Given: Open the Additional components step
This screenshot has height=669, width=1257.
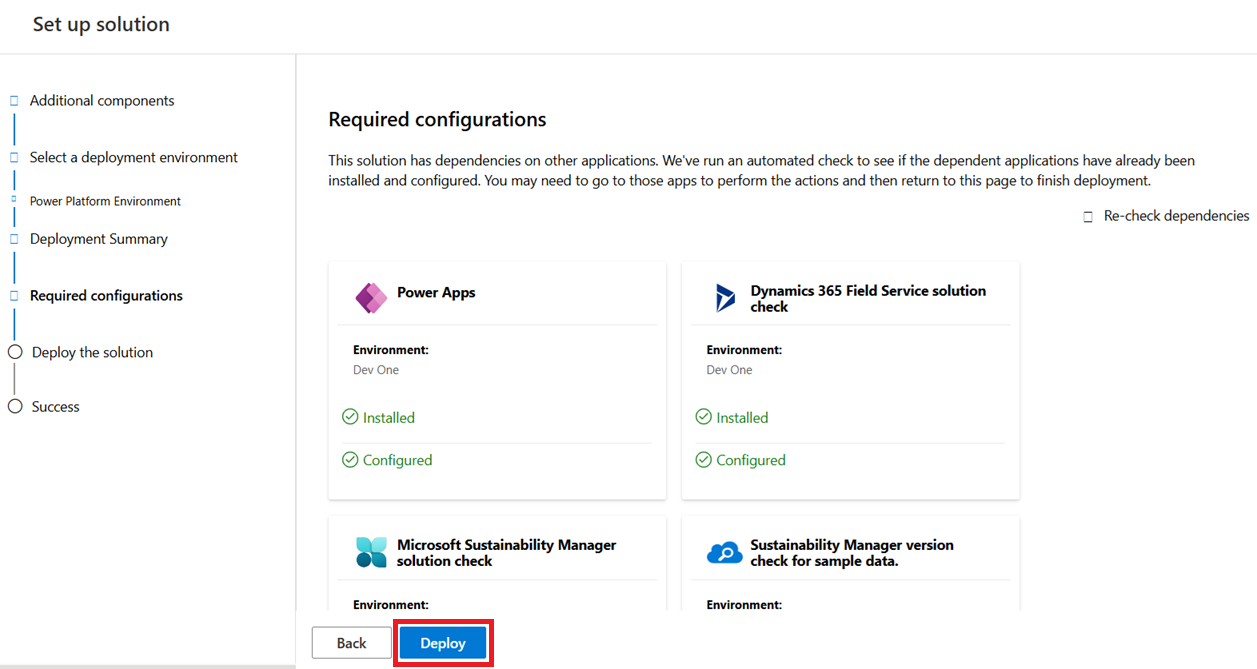Looking at the screenshot, I should 102,101.
